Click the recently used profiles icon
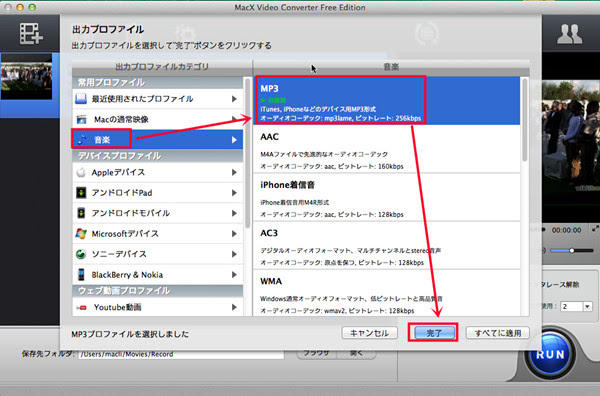This screenshot has height=396, width=600. pyautogui.click(x=81, y=99)
